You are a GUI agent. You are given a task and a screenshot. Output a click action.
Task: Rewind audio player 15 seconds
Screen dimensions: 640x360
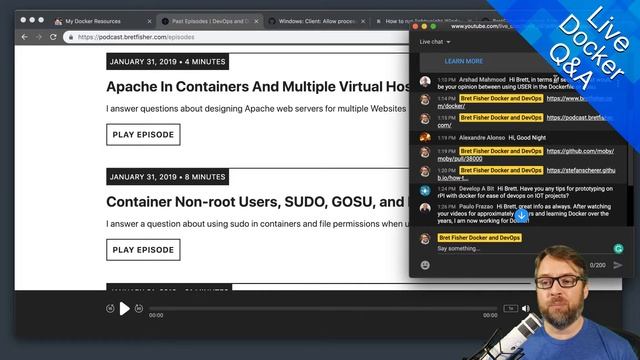pyautogui.click(x=110, y=309)
